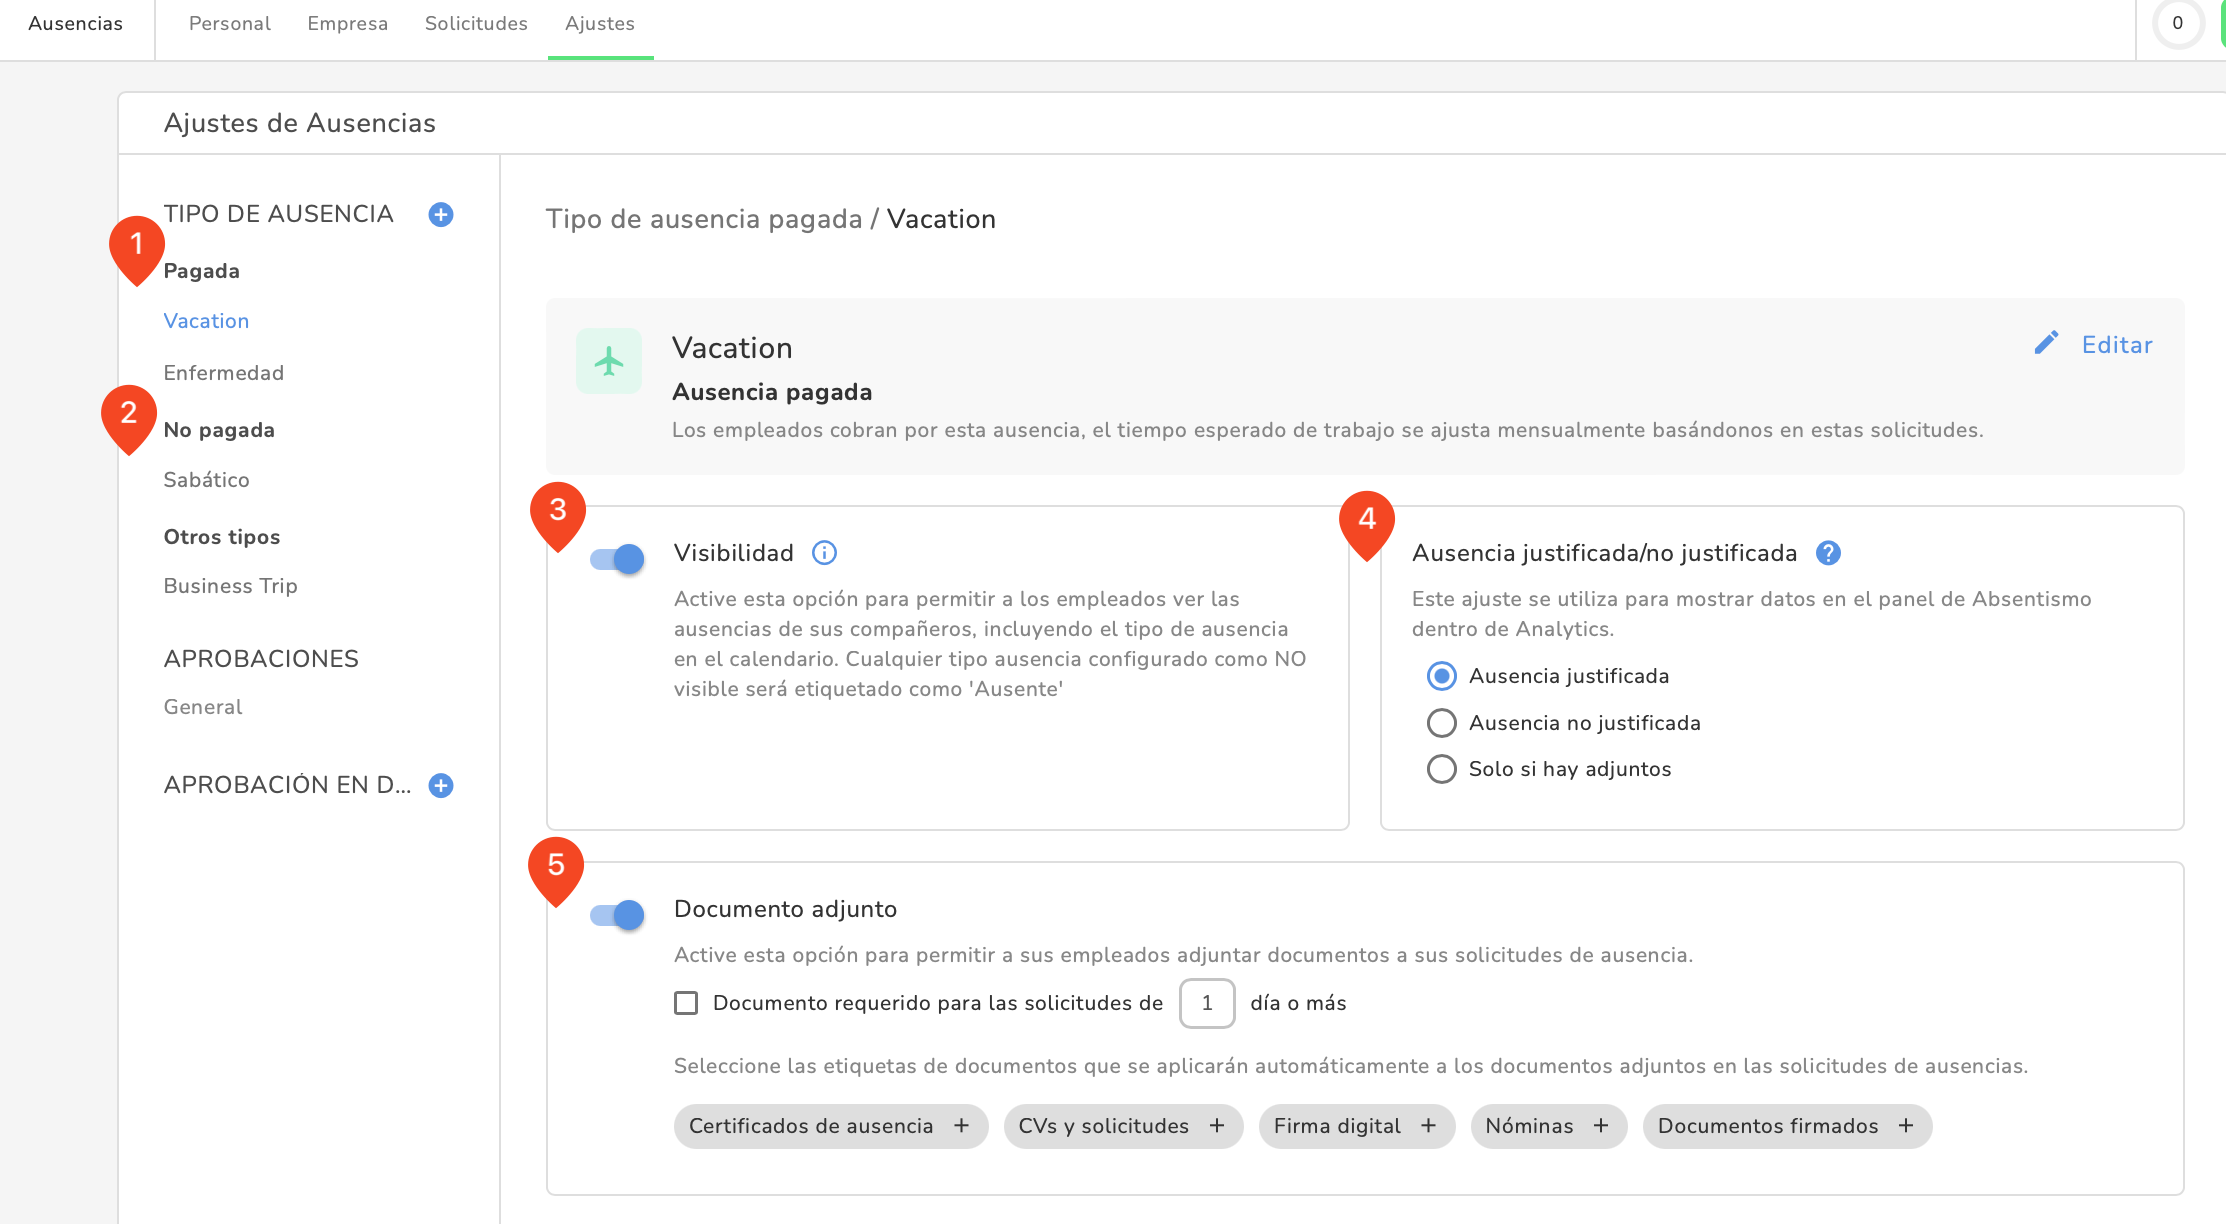
Task: Toggle the Visibilidad switch
Action: 617,559
